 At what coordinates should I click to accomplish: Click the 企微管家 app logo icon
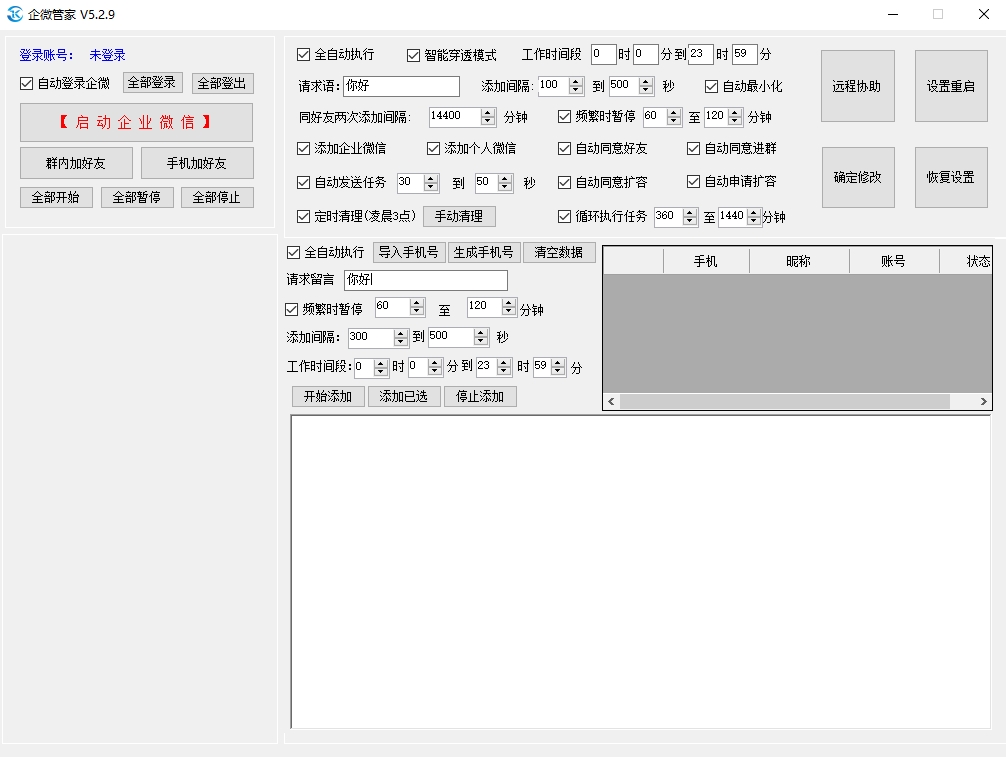[14, 14]
